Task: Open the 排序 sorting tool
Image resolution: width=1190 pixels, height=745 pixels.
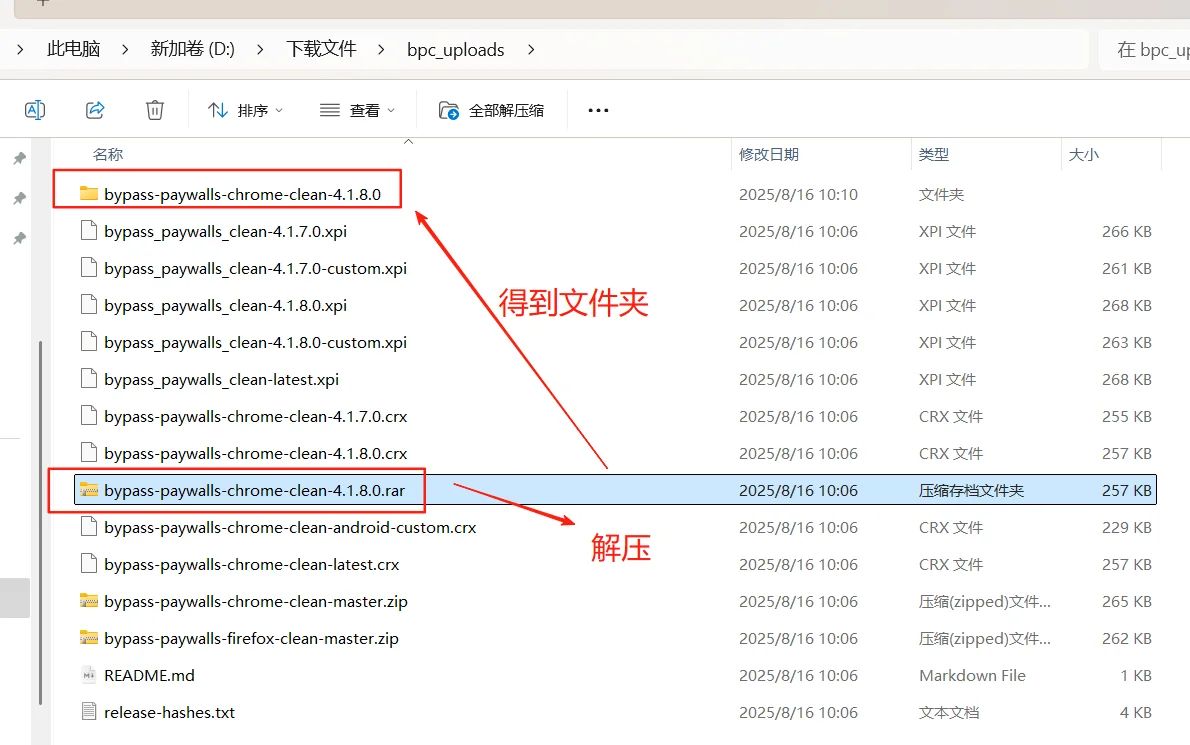Action: (242, 109)
